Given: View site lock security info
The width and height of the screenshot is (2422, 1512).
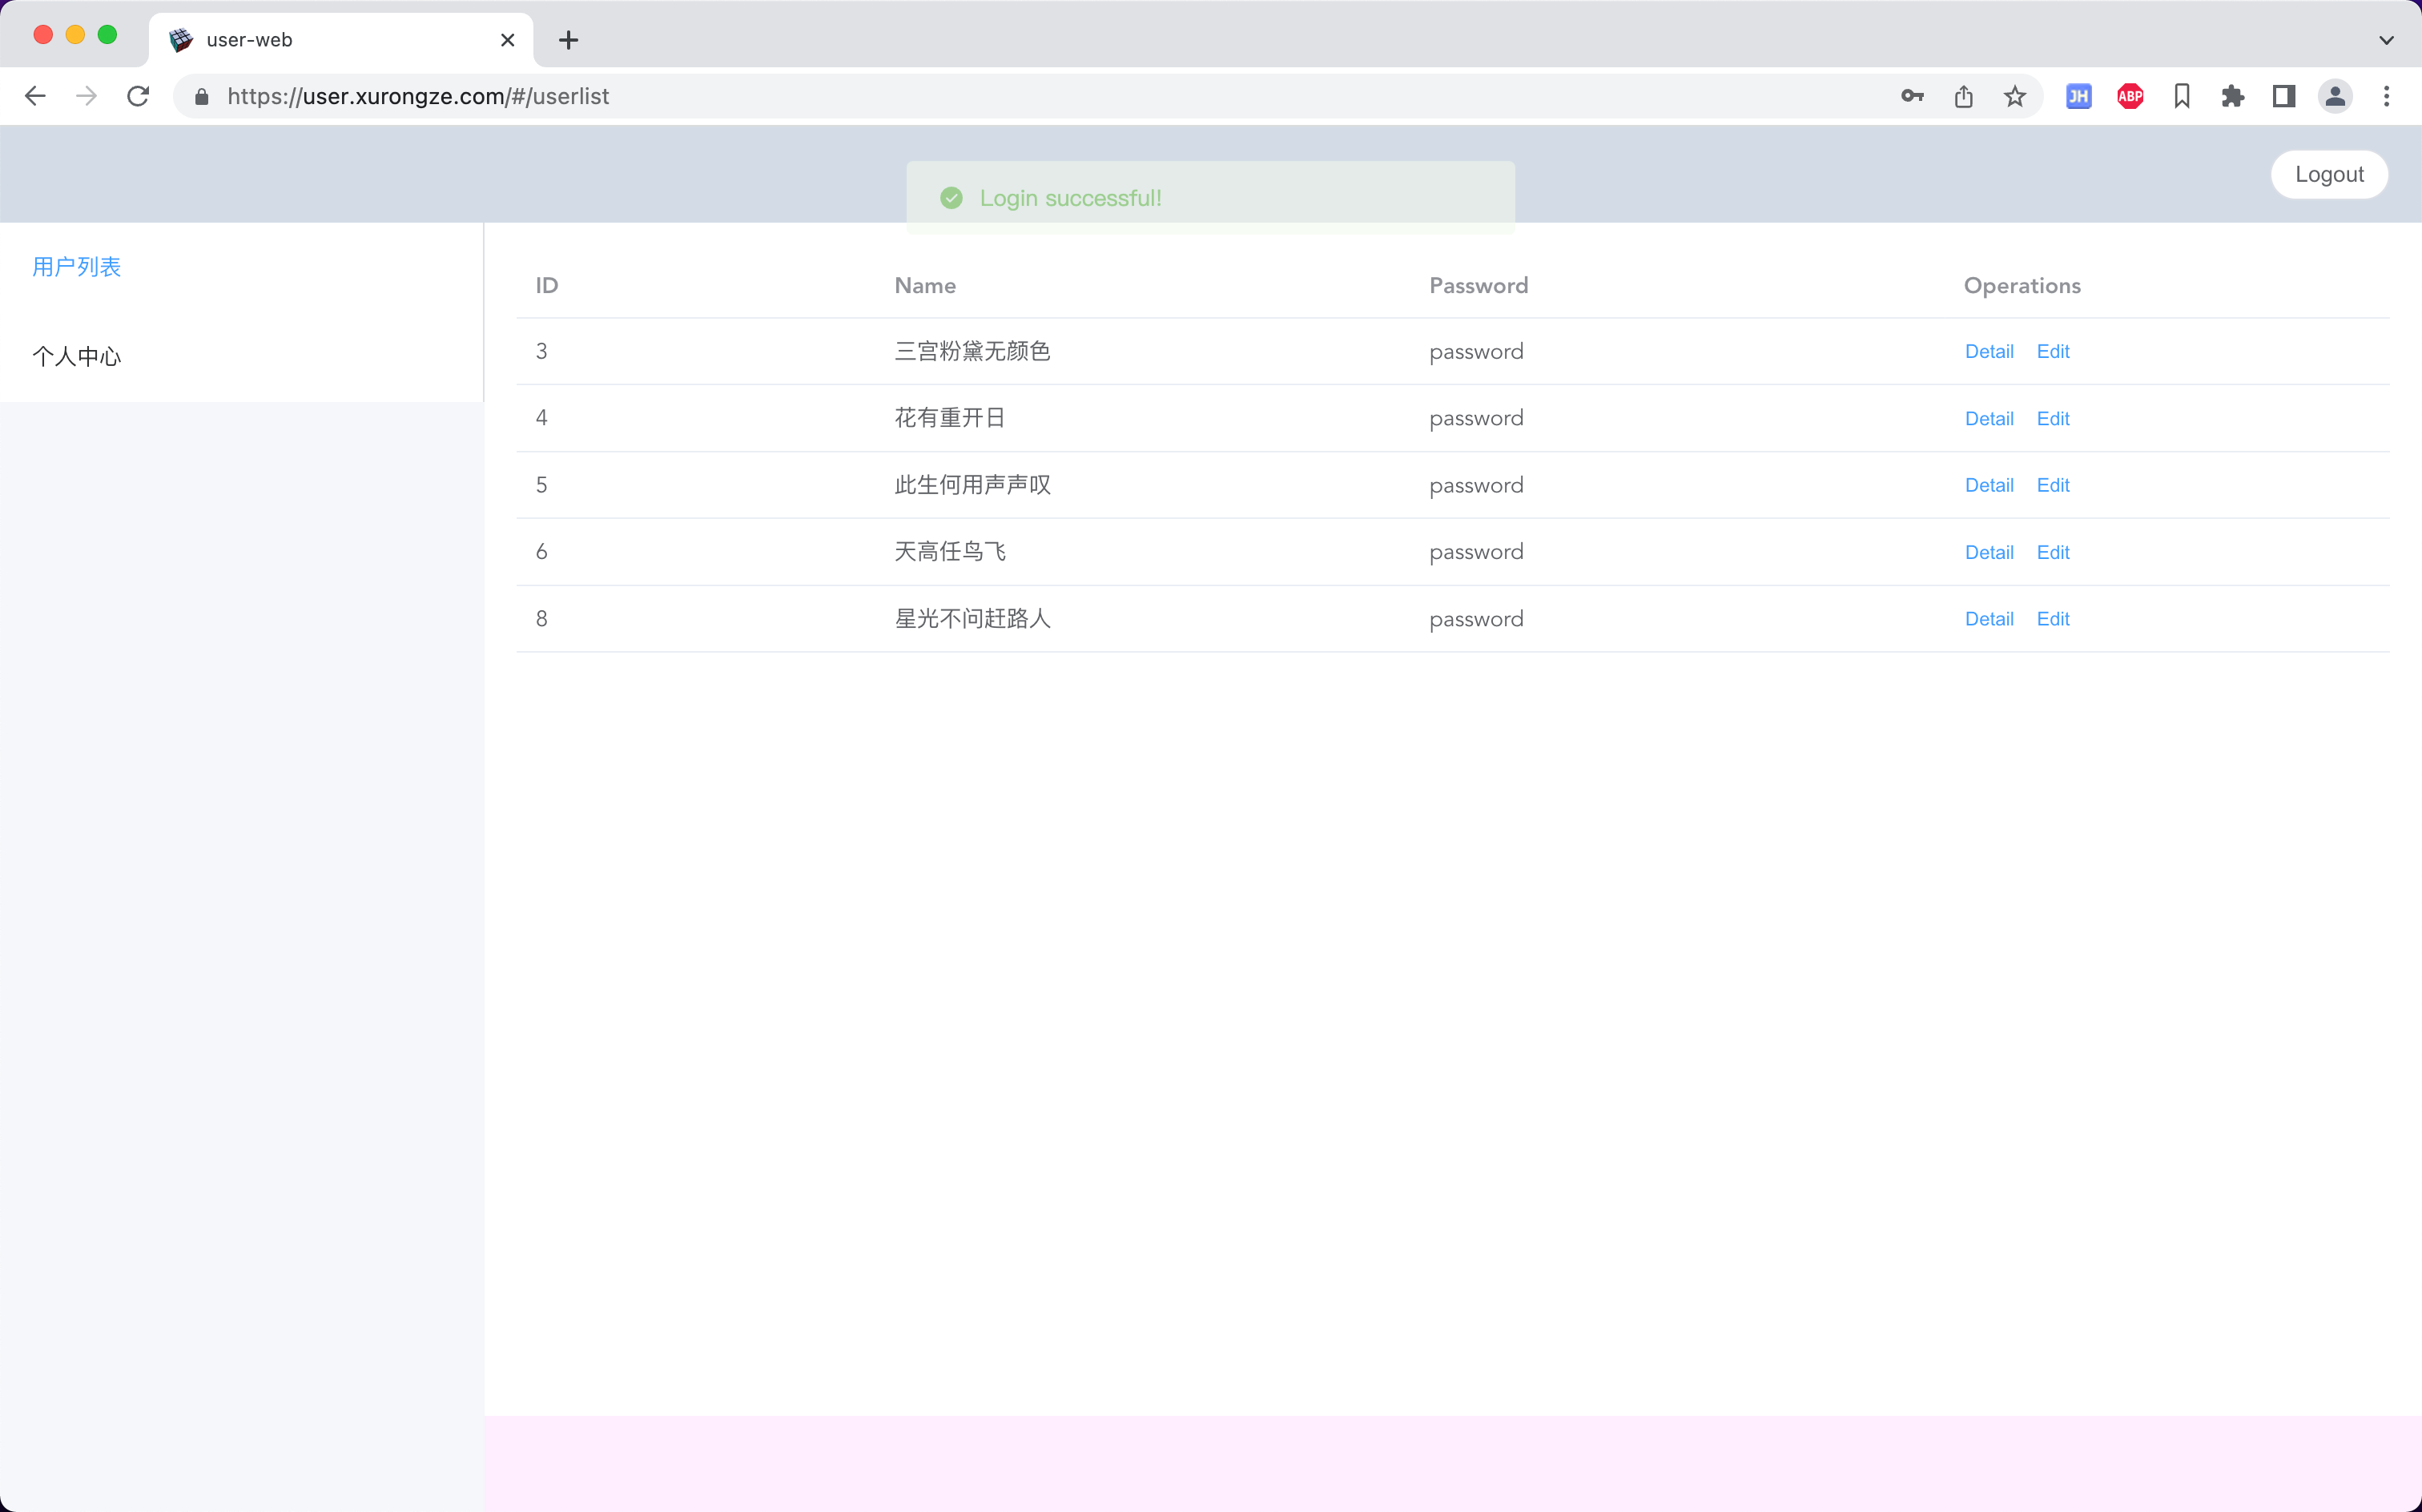Looking at the screenshot, I should 202,96.
